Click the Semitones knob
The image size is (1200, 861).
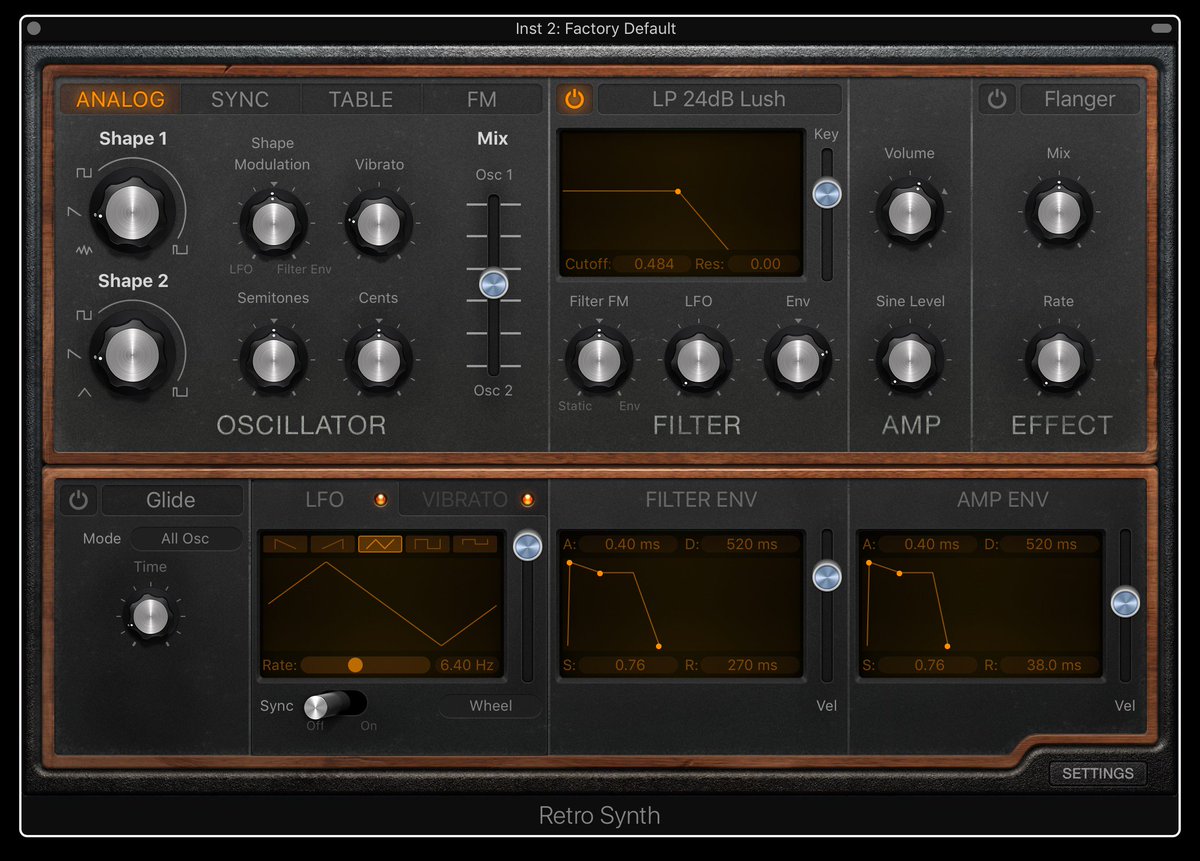pyautogui.click(x=273, y=359)
